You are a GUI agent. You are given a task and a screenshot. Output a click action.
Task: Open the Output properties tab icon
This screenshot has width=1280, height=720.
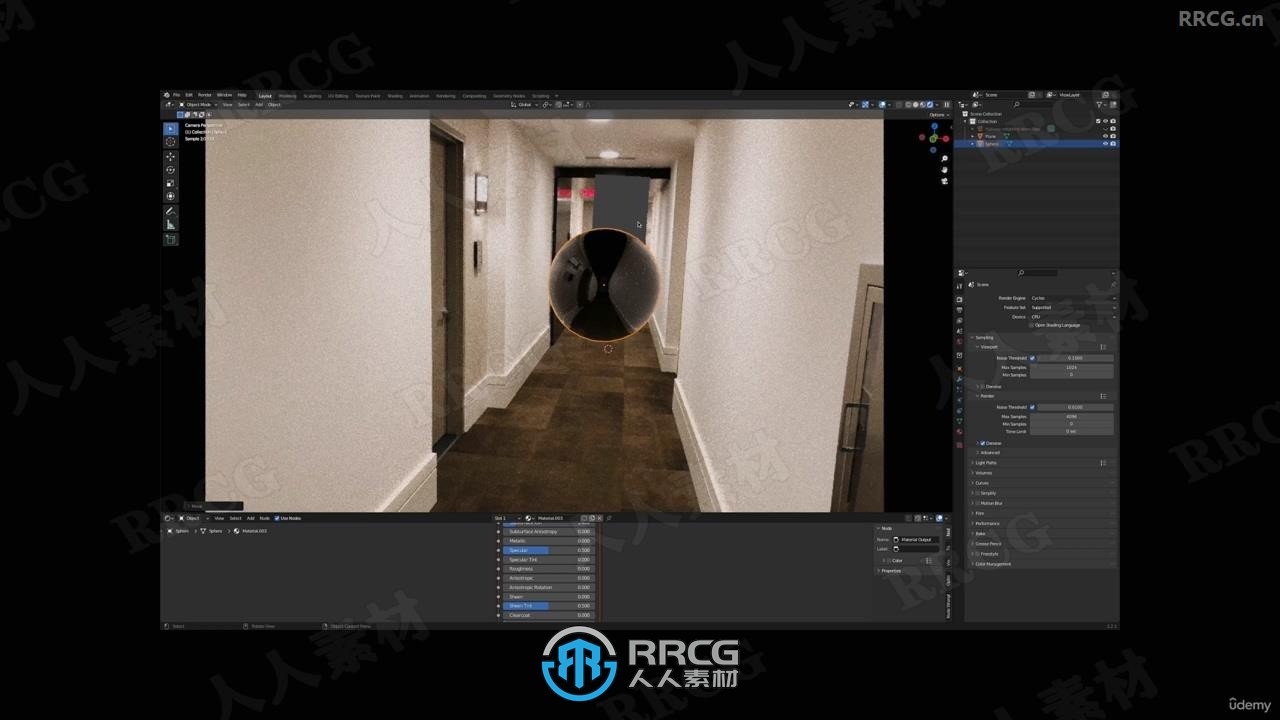click(959, 310)
